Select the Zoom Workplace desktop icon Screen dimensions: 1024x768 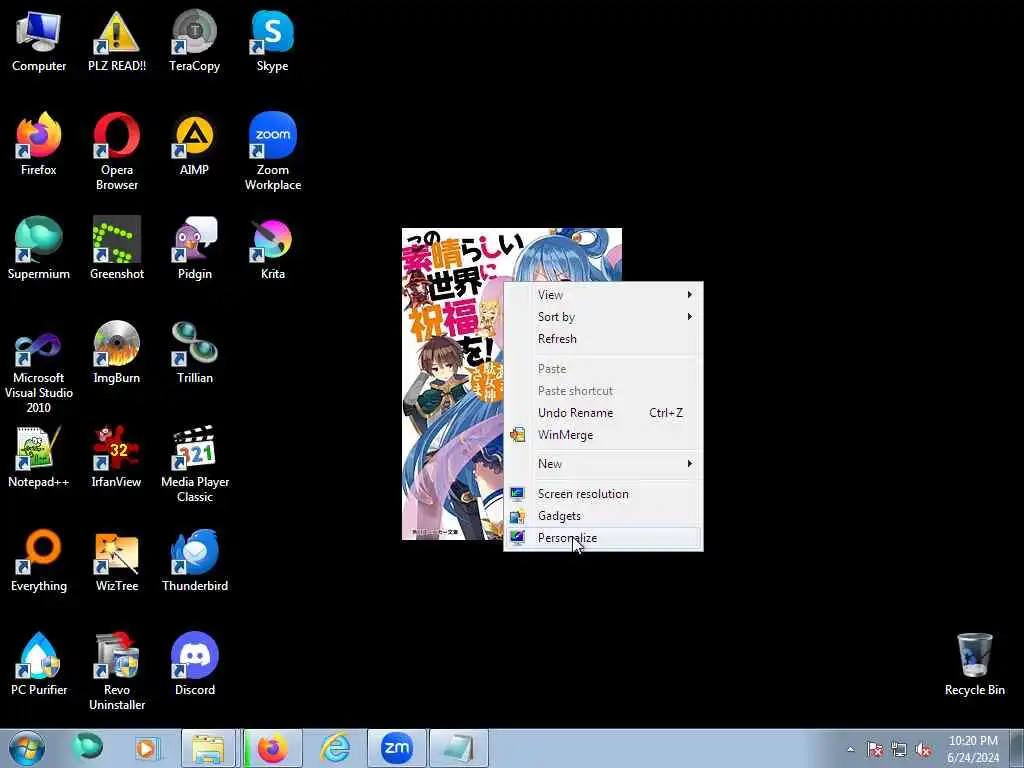pos(272,152)
